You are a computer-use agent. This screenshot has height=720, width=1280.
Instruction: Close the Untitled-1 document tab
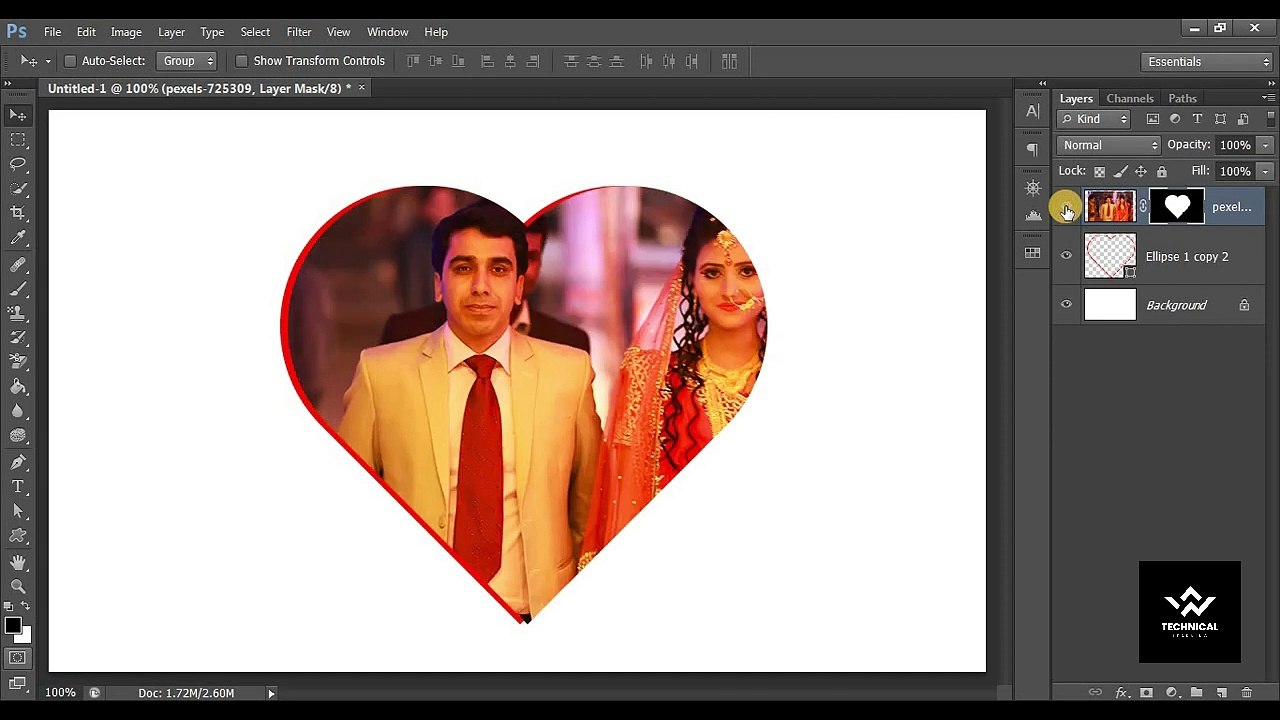point(362,88)
